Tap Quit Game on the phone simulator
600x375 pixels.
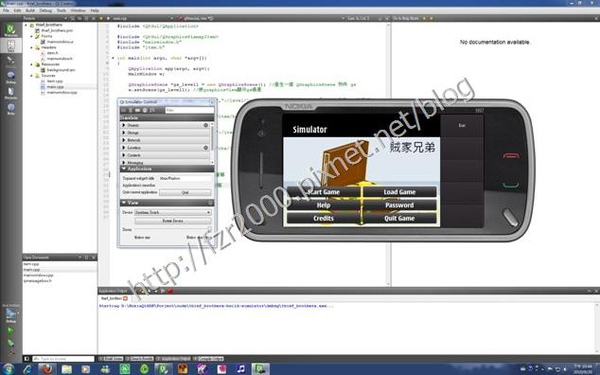pyautogui.click(x=399, y=218)
